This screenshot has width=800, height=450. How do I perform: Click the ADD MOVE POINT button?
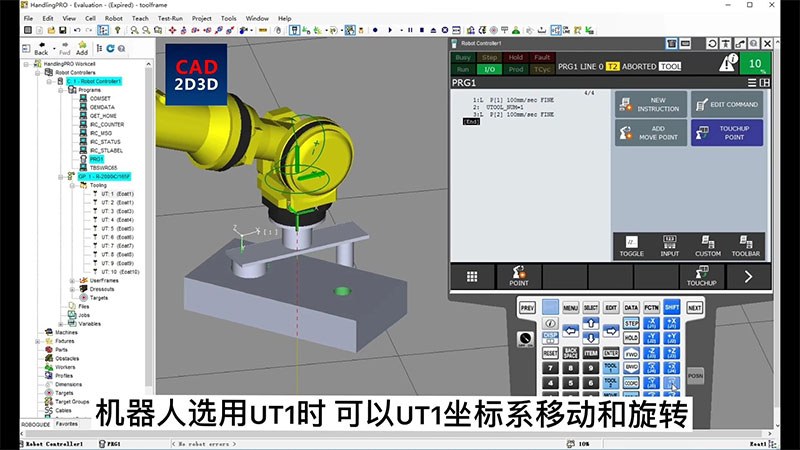651,133
